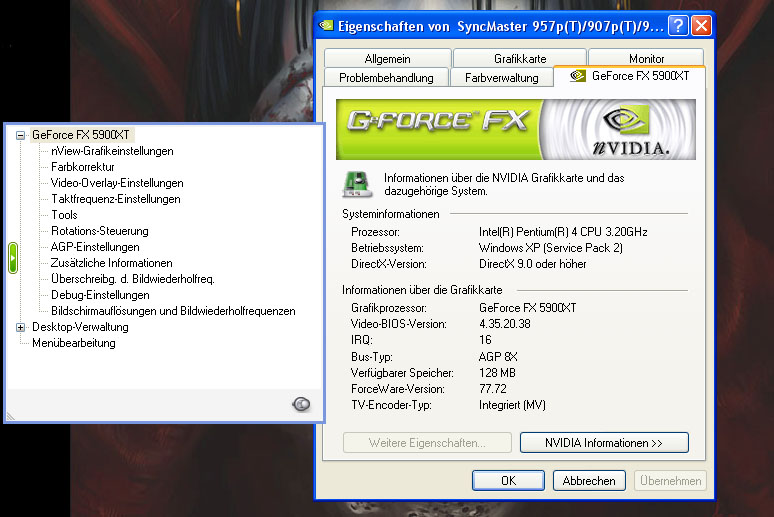Confirm with the OK button
The height and width of the screenshot is (517, 774).
pyautogui.click(x=508, y=481)
